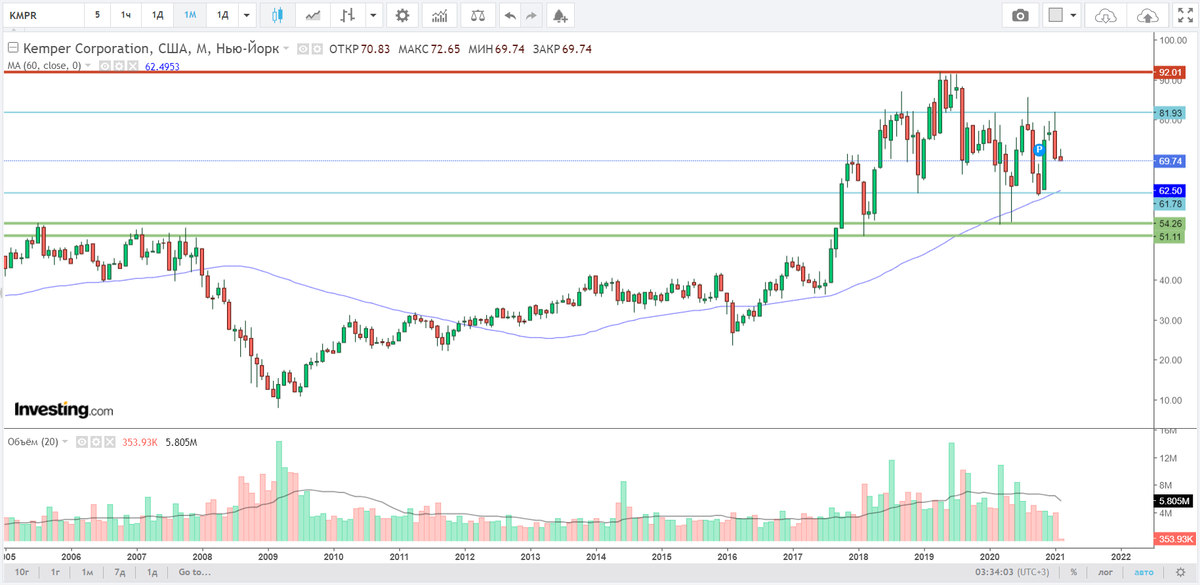Toggle percent scale mode
1200x585 pixels.
coord(1073,572)
